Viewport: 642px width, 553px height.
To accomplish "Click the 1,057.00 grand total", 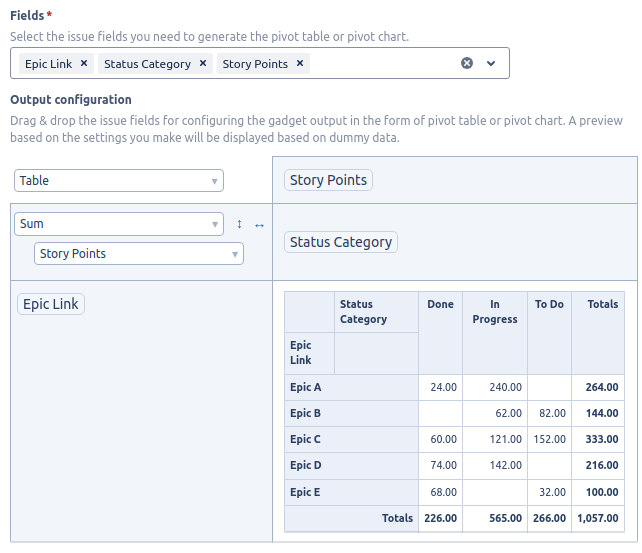I will [x=598, y=518].
